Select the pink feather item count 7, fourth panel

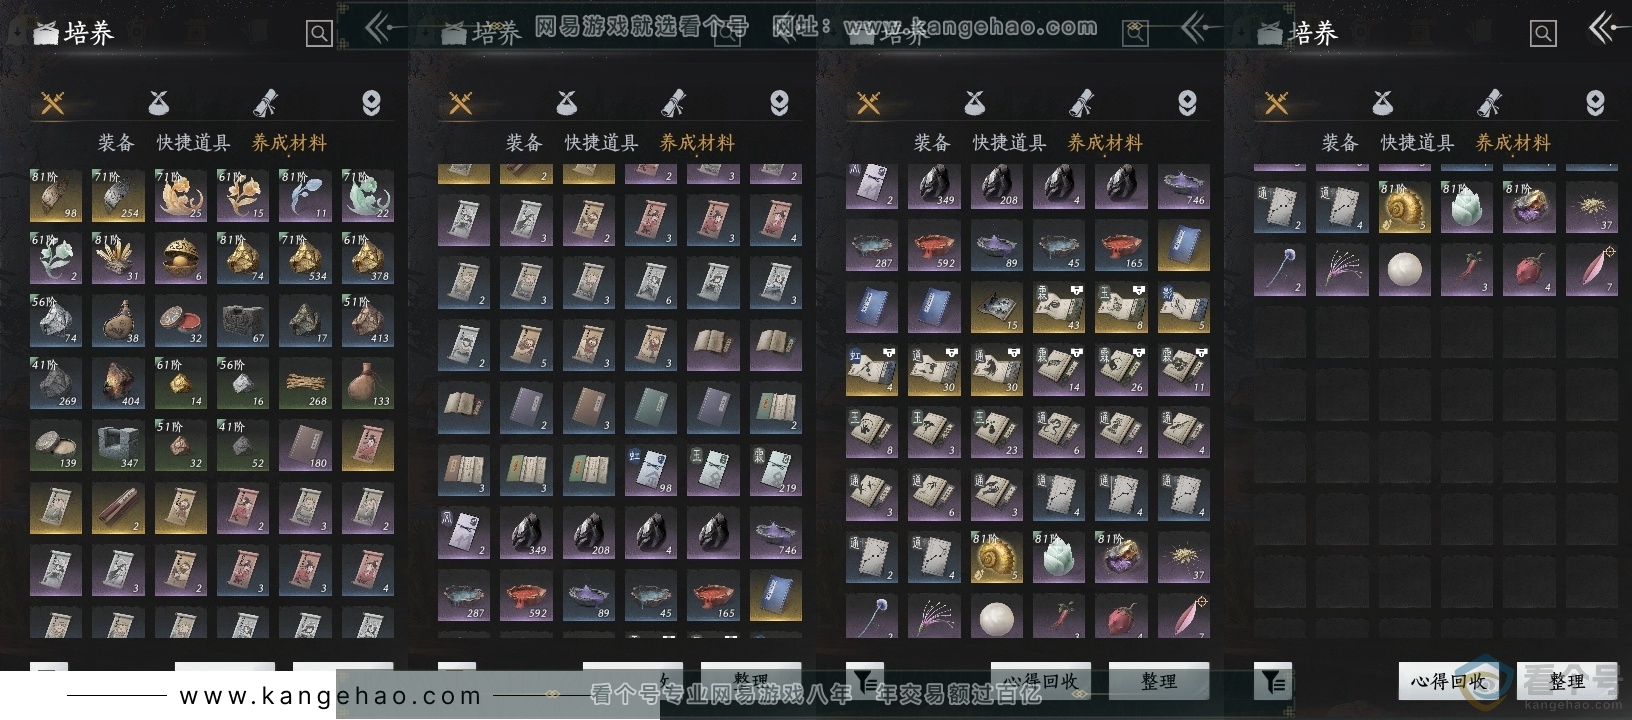coord(1591,270)
